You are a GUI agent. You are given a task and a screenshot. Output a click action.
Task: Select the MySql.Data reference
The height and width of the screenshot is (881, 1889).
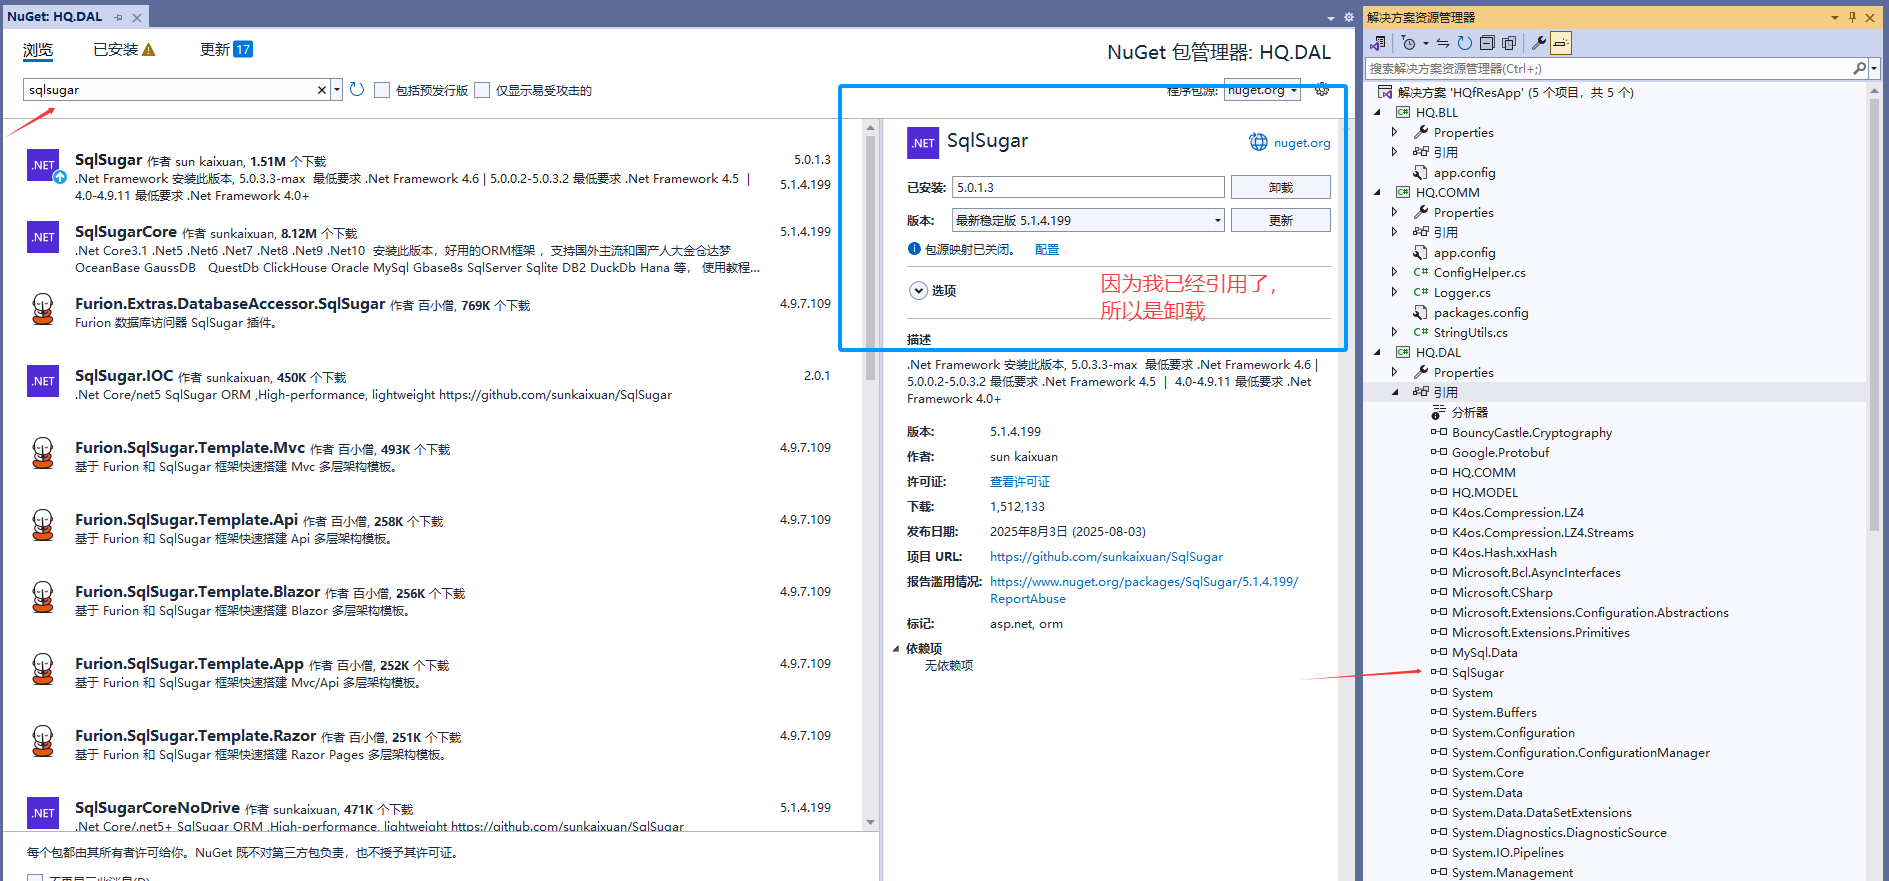tap(1484, 652)
